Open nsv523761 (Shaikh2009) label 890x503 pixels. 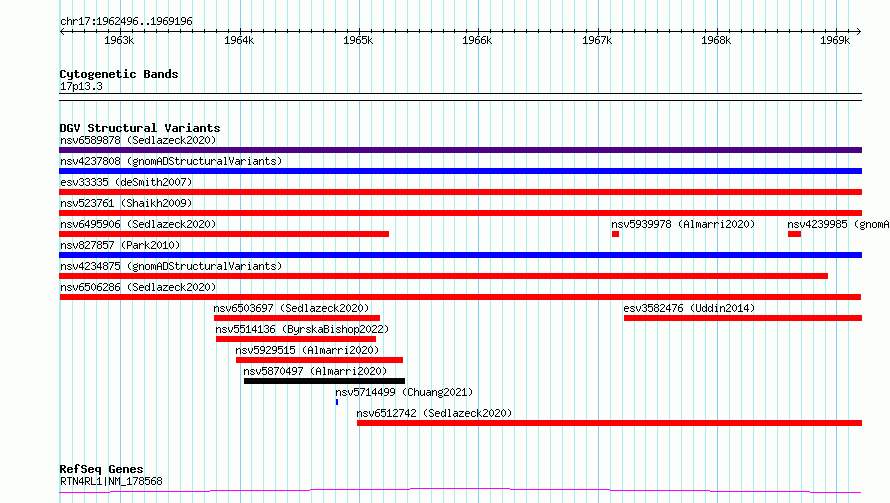(x=126, y=203)
